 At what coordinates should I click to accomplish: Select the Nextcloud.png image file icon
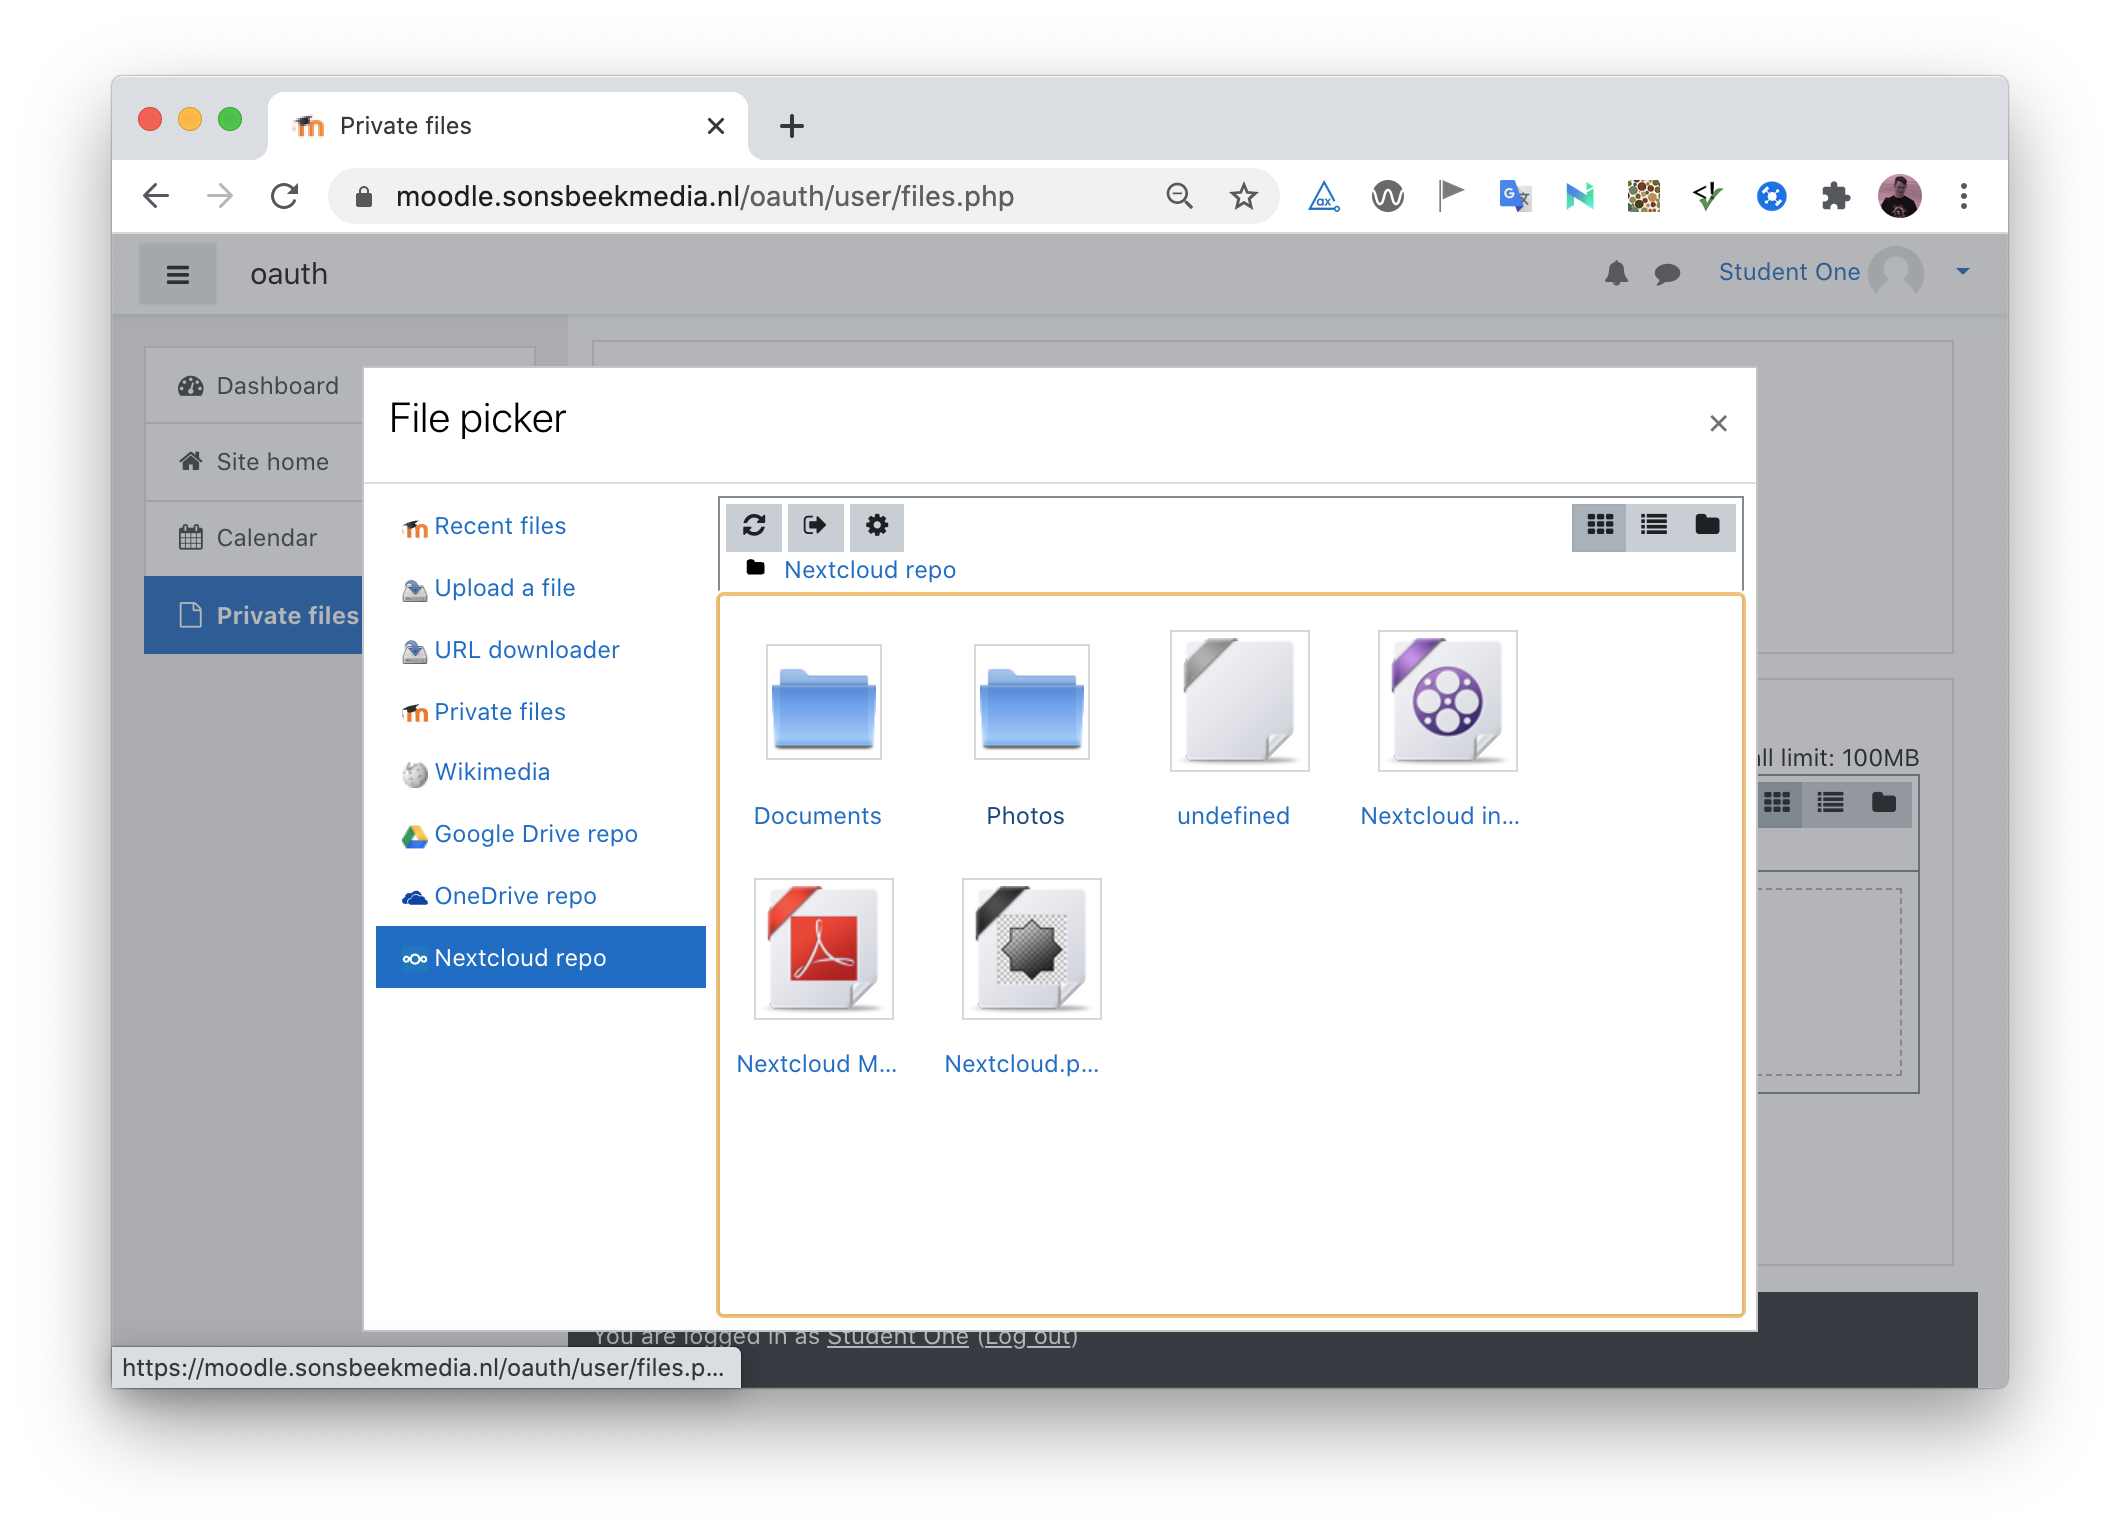1032,949
